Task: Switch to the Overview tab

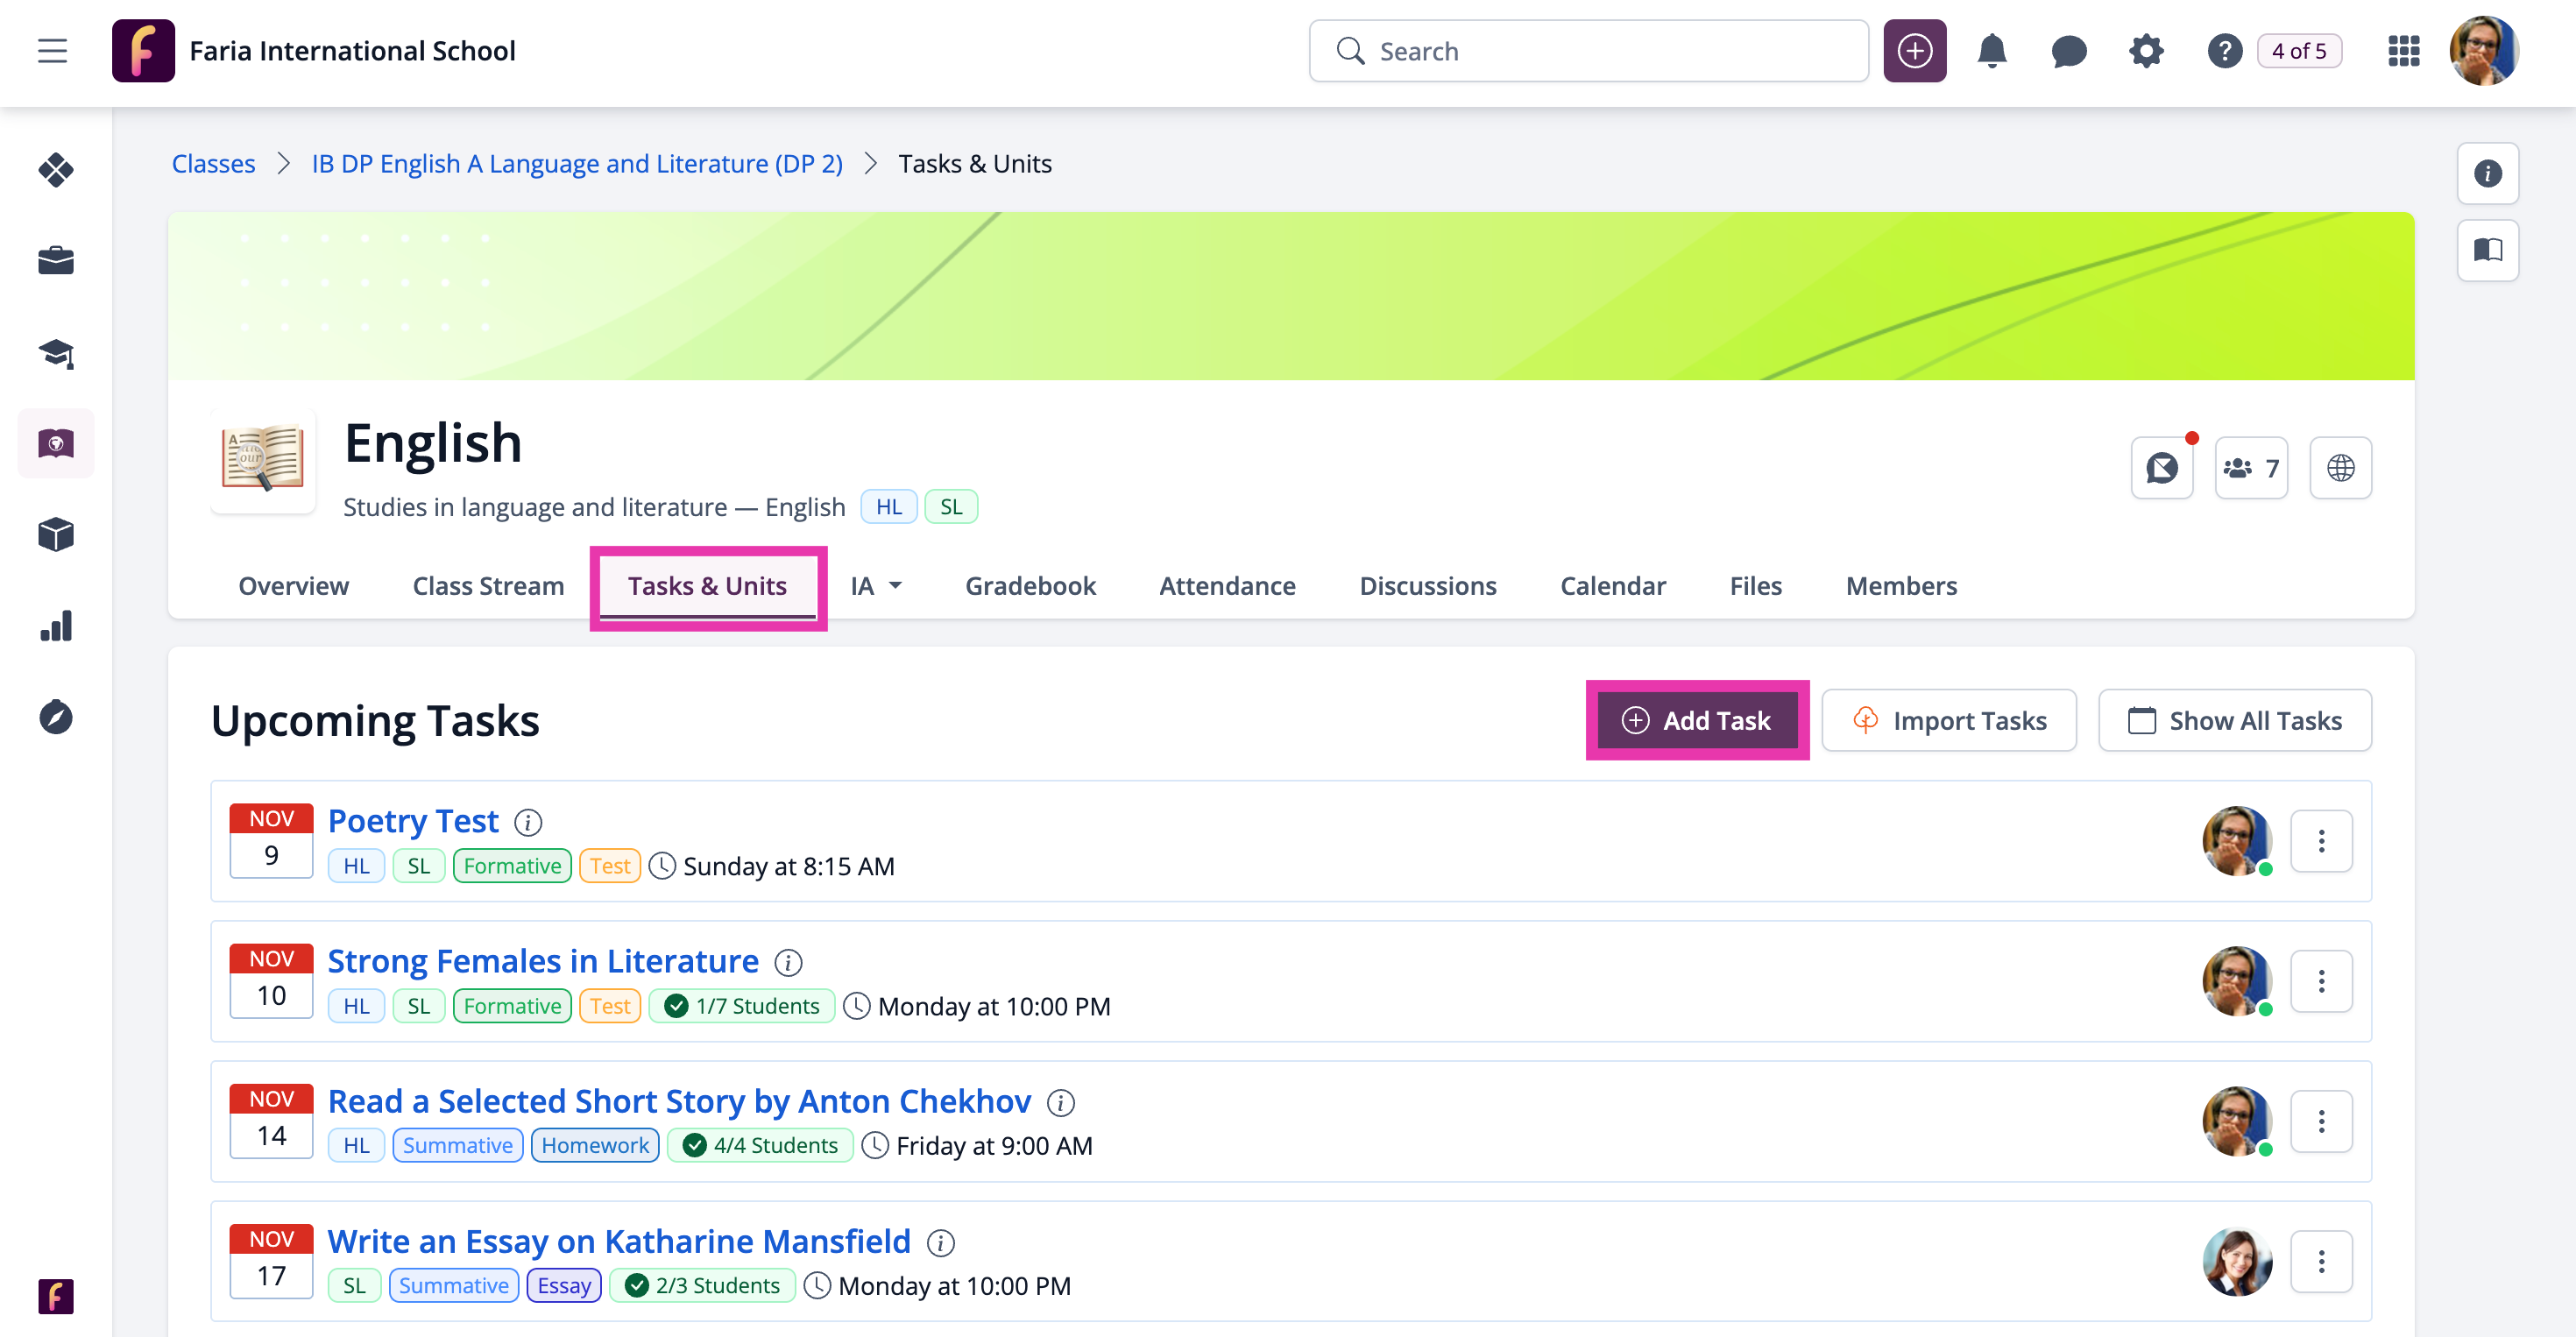Action: pyautogui.click(x=294, y=586)
